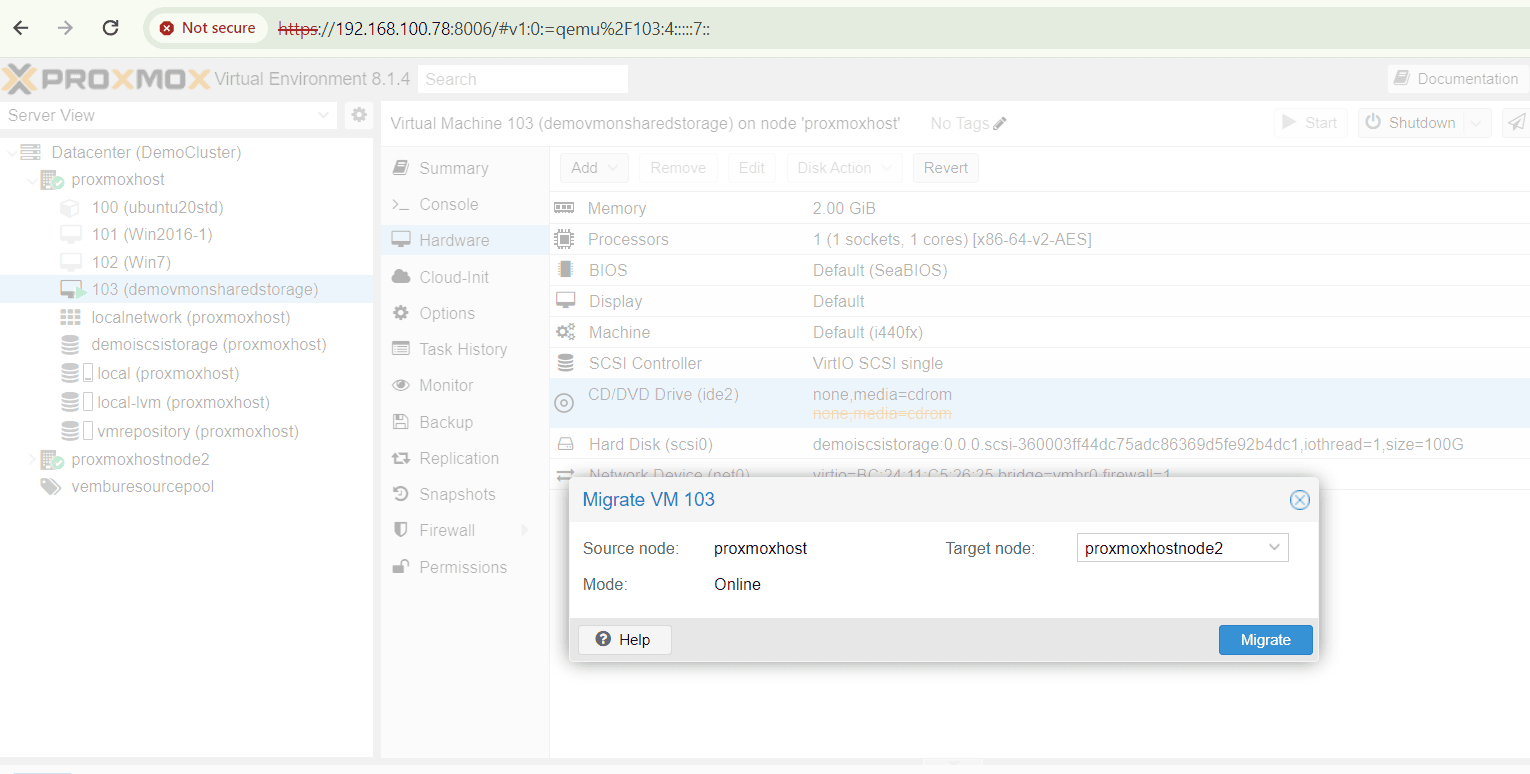This screenshot has height=774, width=1530.
Task: Open the Backup tab
Action: coord(465,422)
